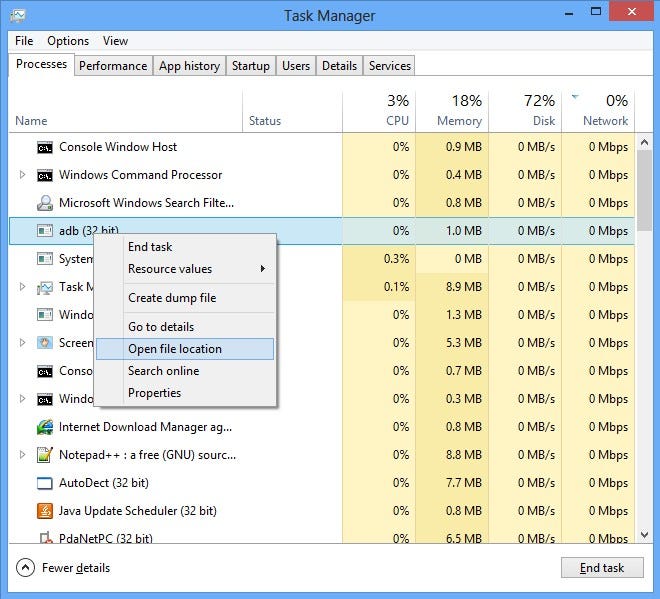The height and width of the screenshot is (599, 660).
Task: Minimize the Task Manager window
Action: 569,13
